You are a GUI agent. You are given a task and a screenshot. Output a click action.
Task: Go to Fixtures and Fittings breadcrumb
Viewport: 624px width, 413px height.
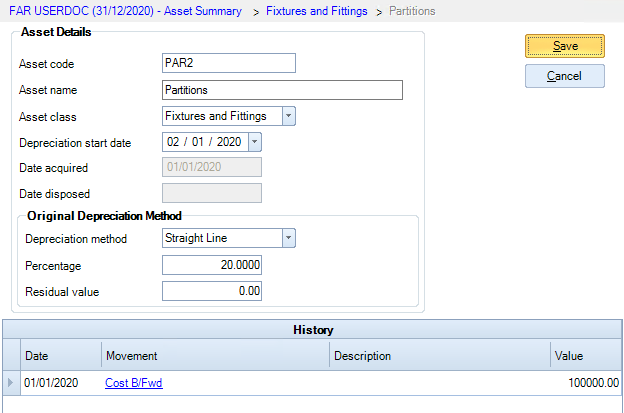316,11
